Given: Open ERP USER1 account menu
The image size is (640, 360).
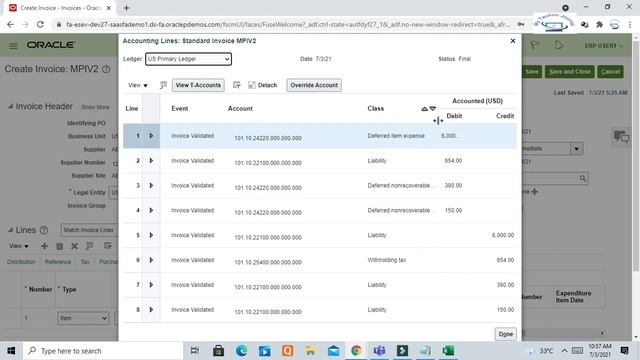Looking at the screenshot, I should (604, 46).
